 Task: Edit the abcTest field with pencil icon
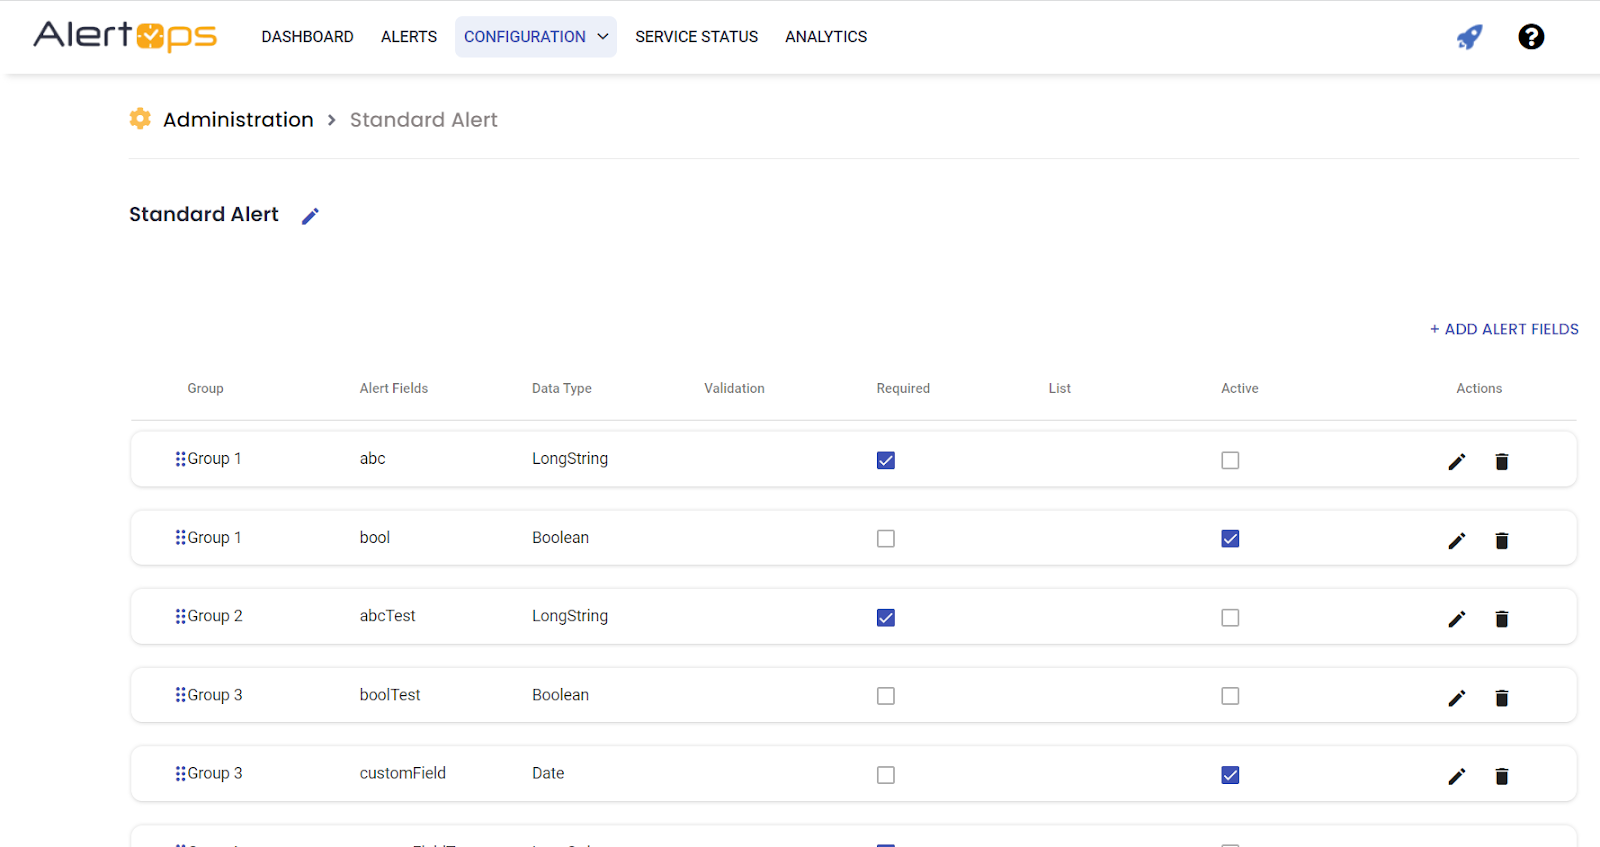click(x=1456, y=619)
